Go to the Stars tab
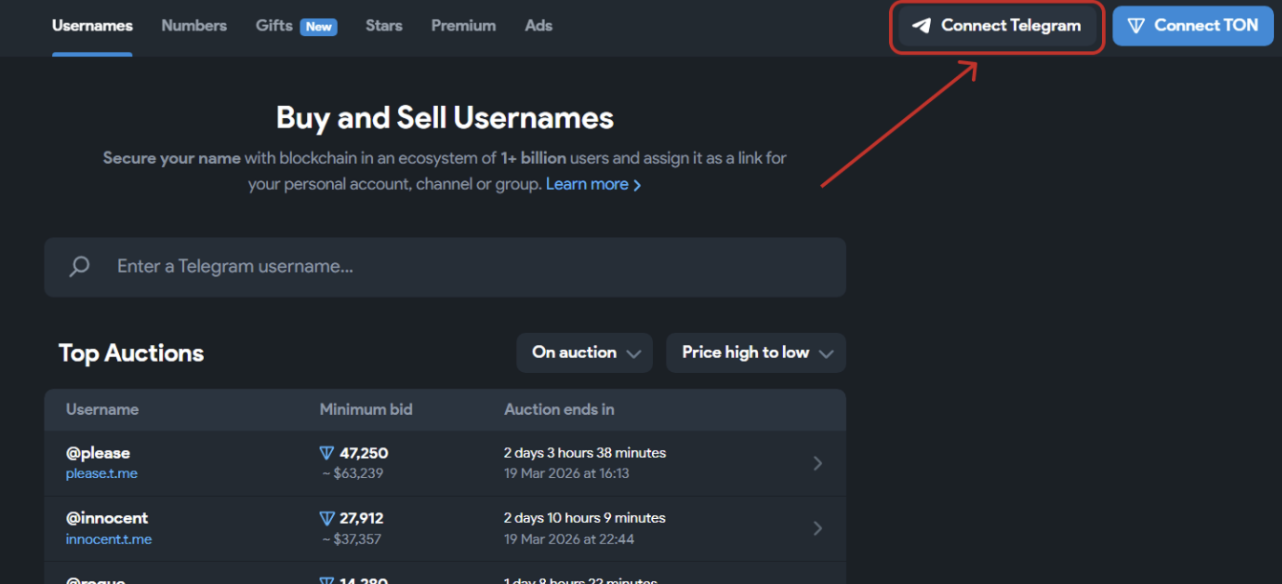 tap(384, 26)
